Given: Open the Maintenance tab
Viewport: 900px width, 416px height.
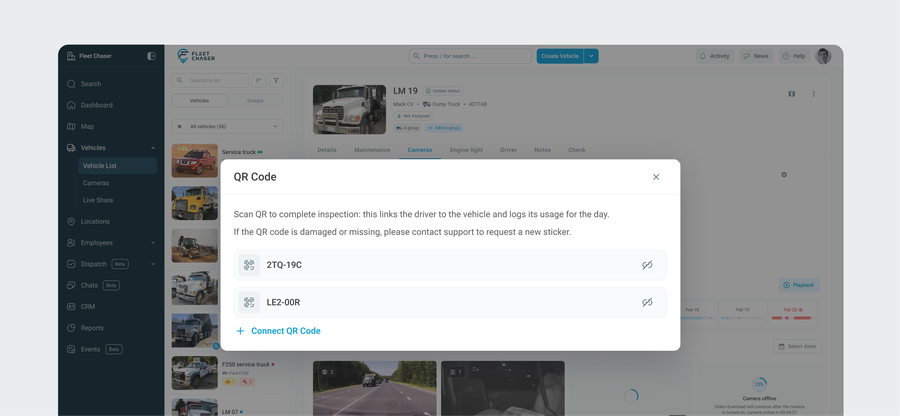Looking at the screenshot, I should (x=372, y=150).
